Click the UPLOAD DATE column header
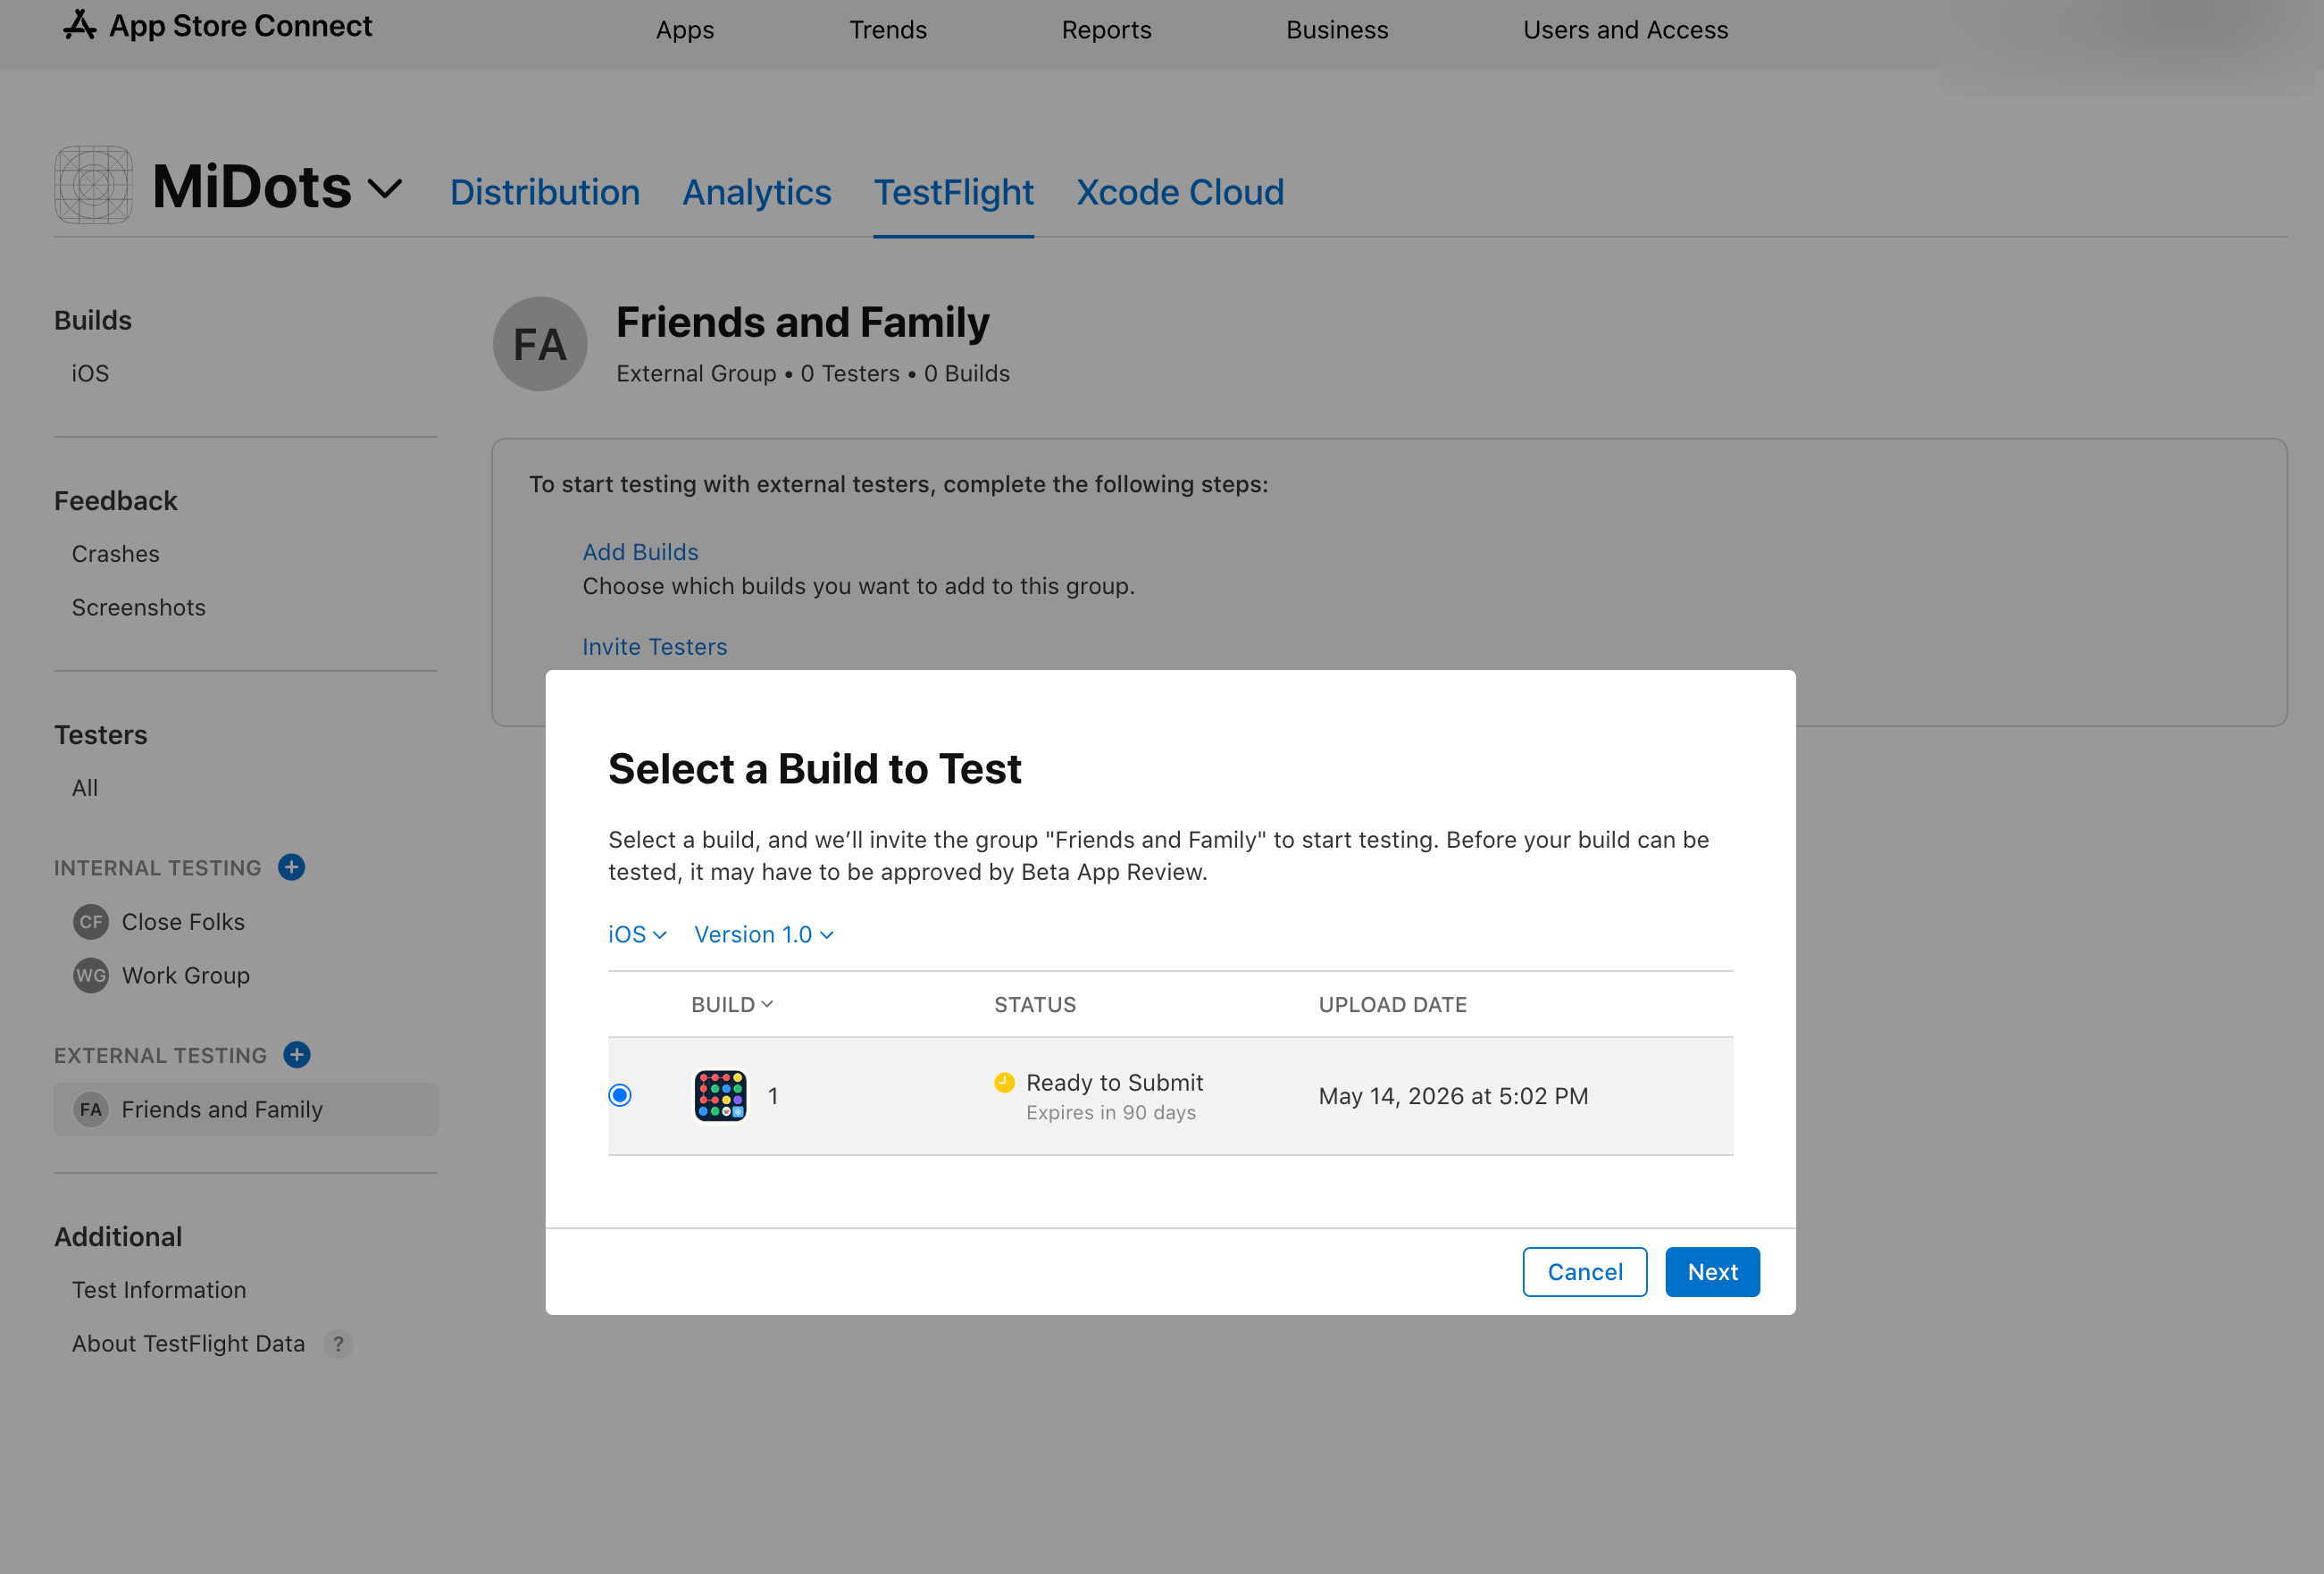 tap(1392, 1004)
